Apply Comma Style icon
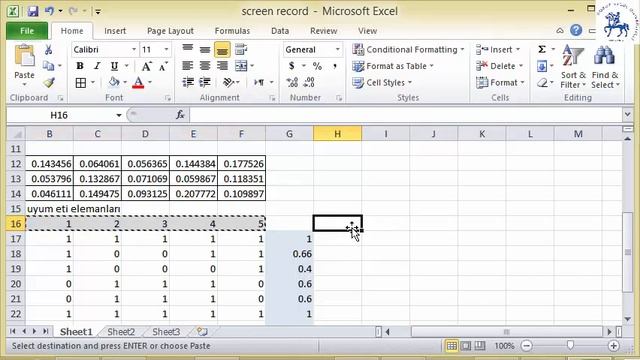Screen dimensions: 640x360 click(335, 66)
